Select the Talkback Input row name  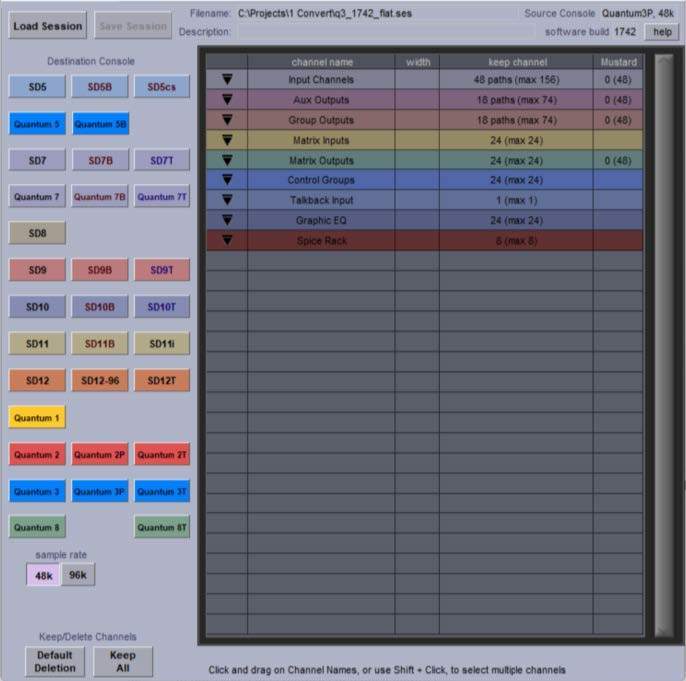click(321, 200)
